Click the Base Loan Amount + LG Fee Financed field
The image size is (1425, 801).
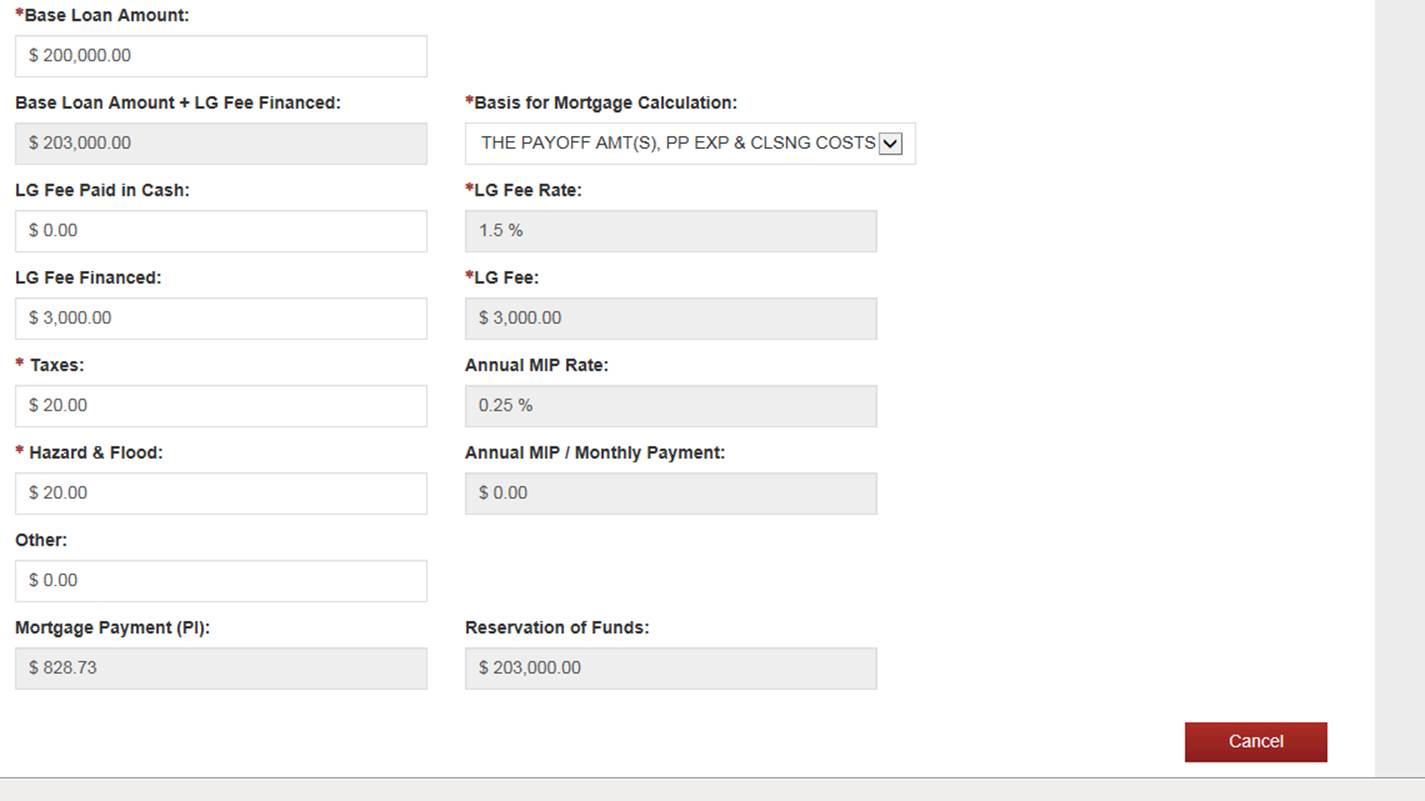[221, 143]
